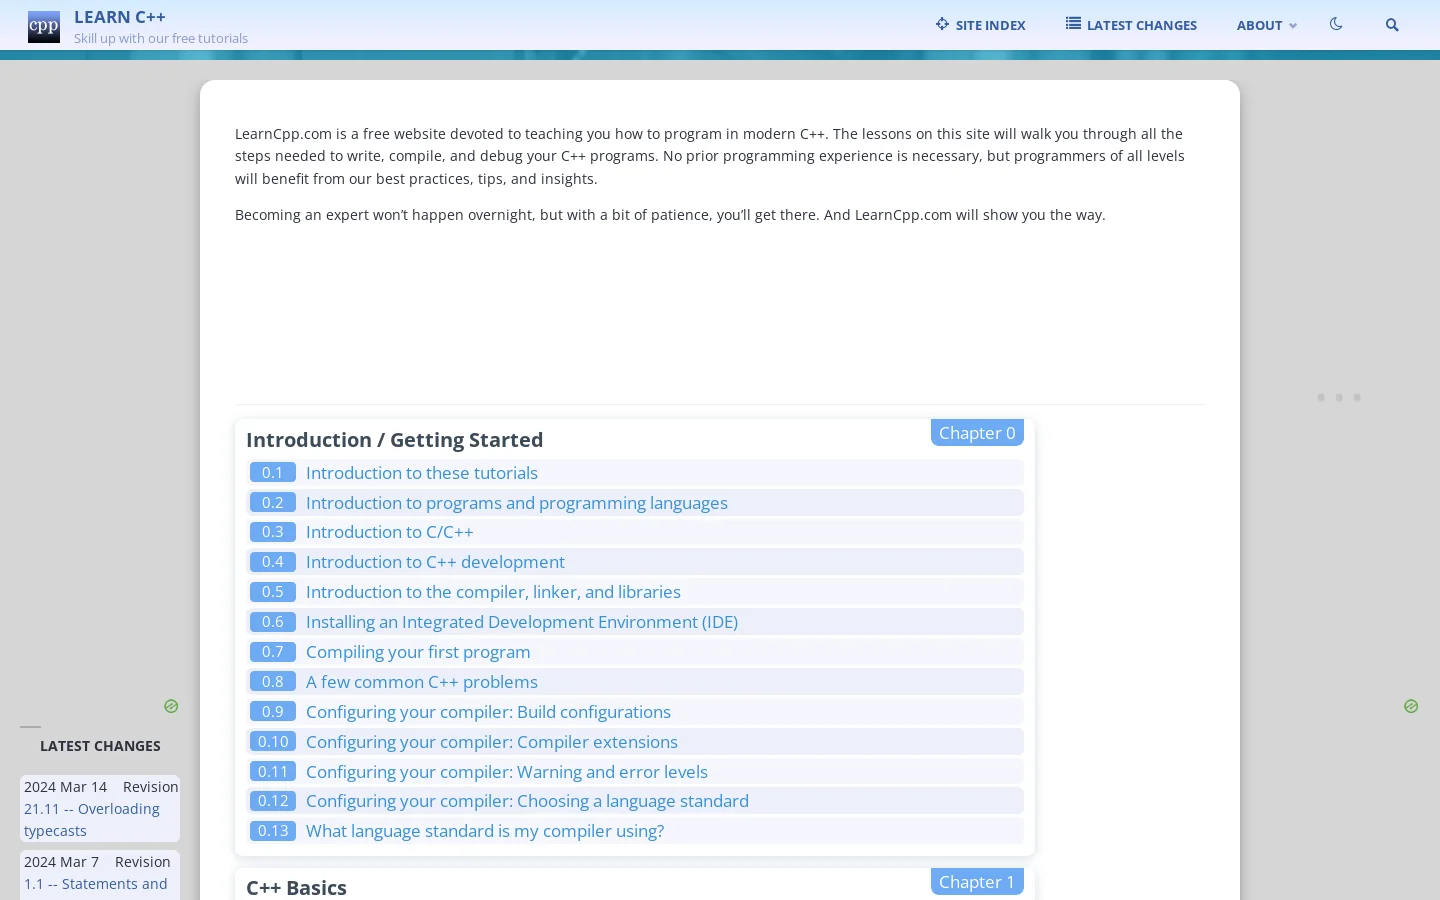Screen dimensions: 1440x900
Task: Click the Chapter 1 label
Action: pos(977,882)
